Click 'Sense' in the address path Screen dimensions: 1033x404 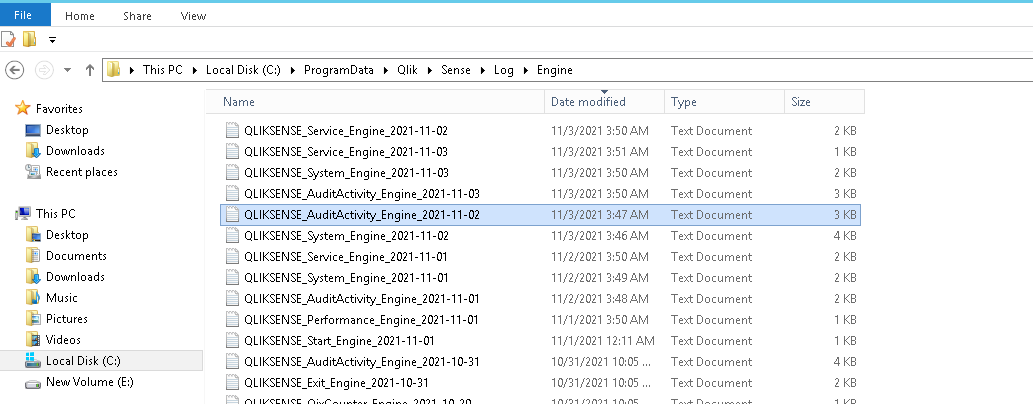(456, 70)
